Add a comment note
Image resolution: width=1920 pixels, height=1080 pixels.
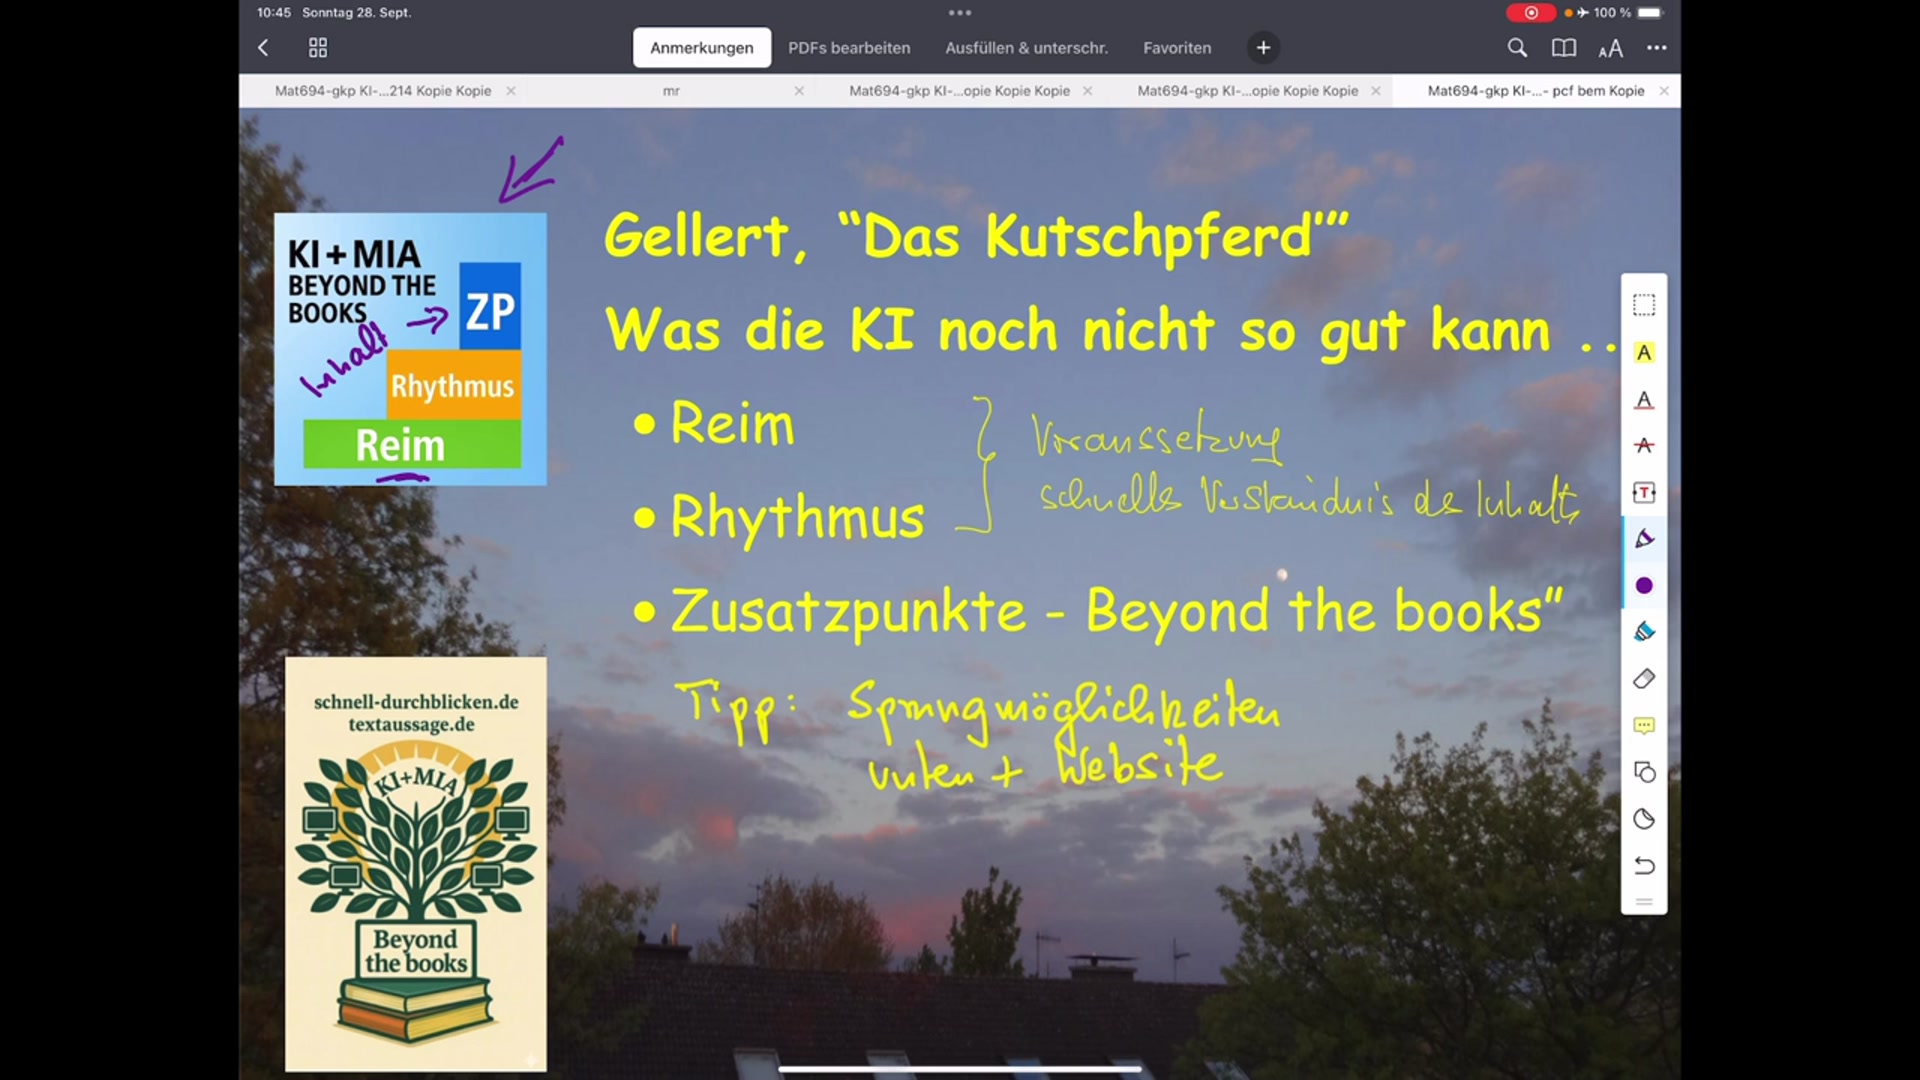coord(1644,726)
